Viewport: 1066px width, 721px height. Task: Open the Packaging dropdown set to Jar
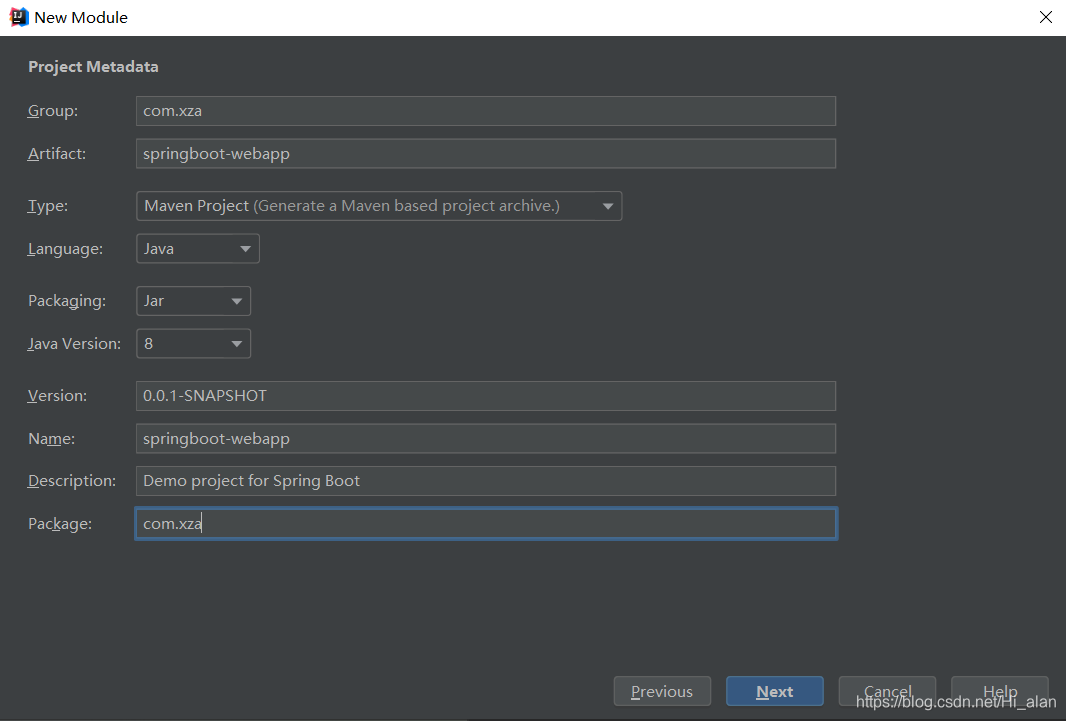(x=193, y=301)
